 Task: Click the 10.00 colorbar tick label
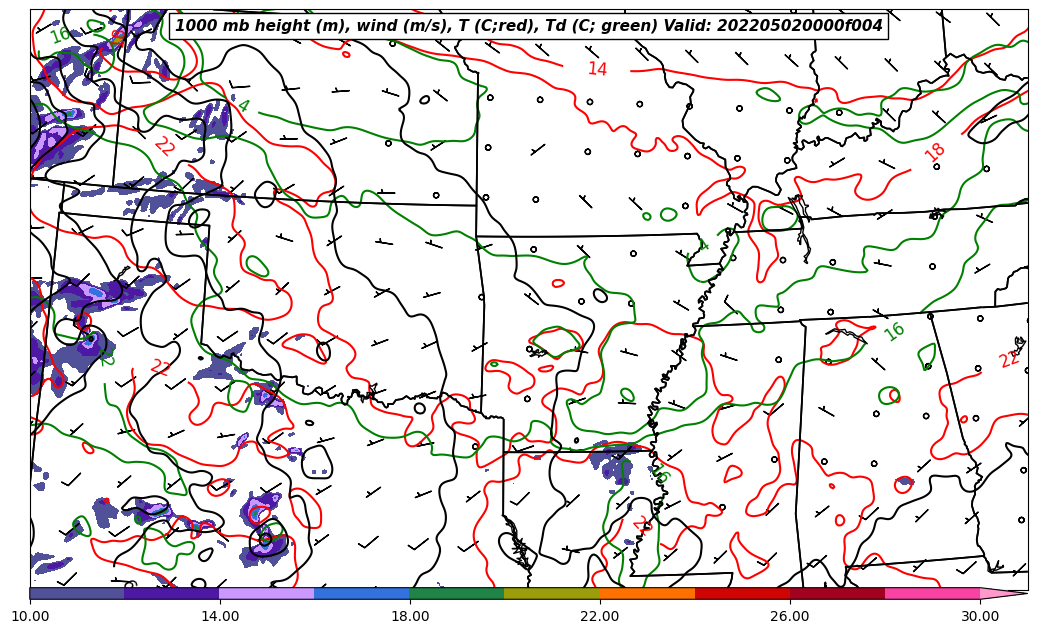click(30, 616)
